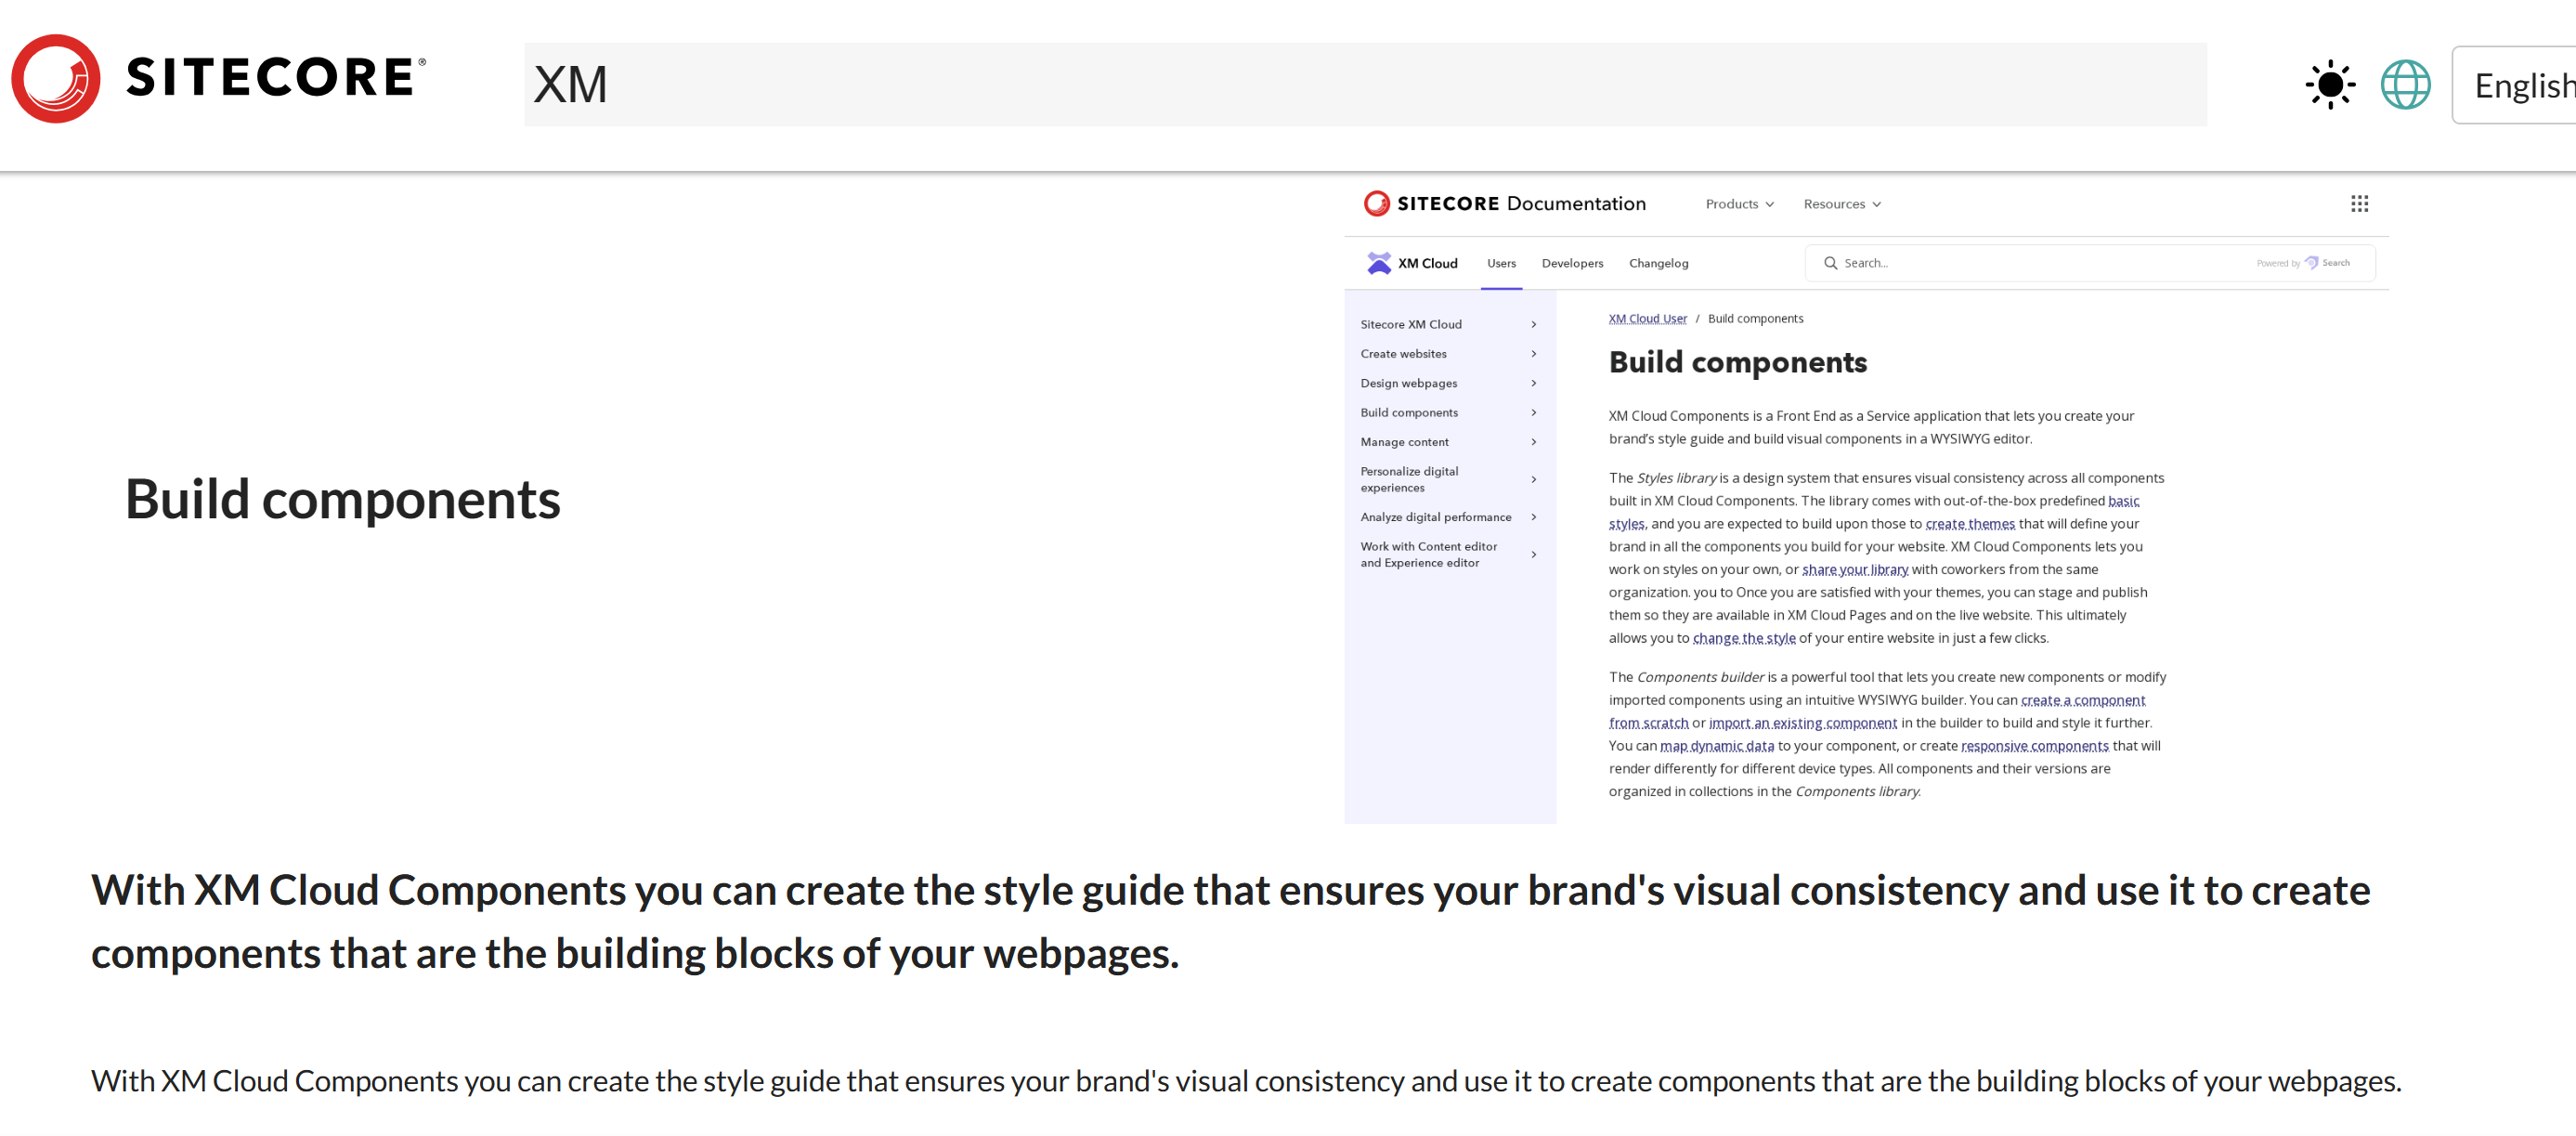The image size is (2576, 1136).
Task: Open the responsive components link
Action: [2035, 746]
